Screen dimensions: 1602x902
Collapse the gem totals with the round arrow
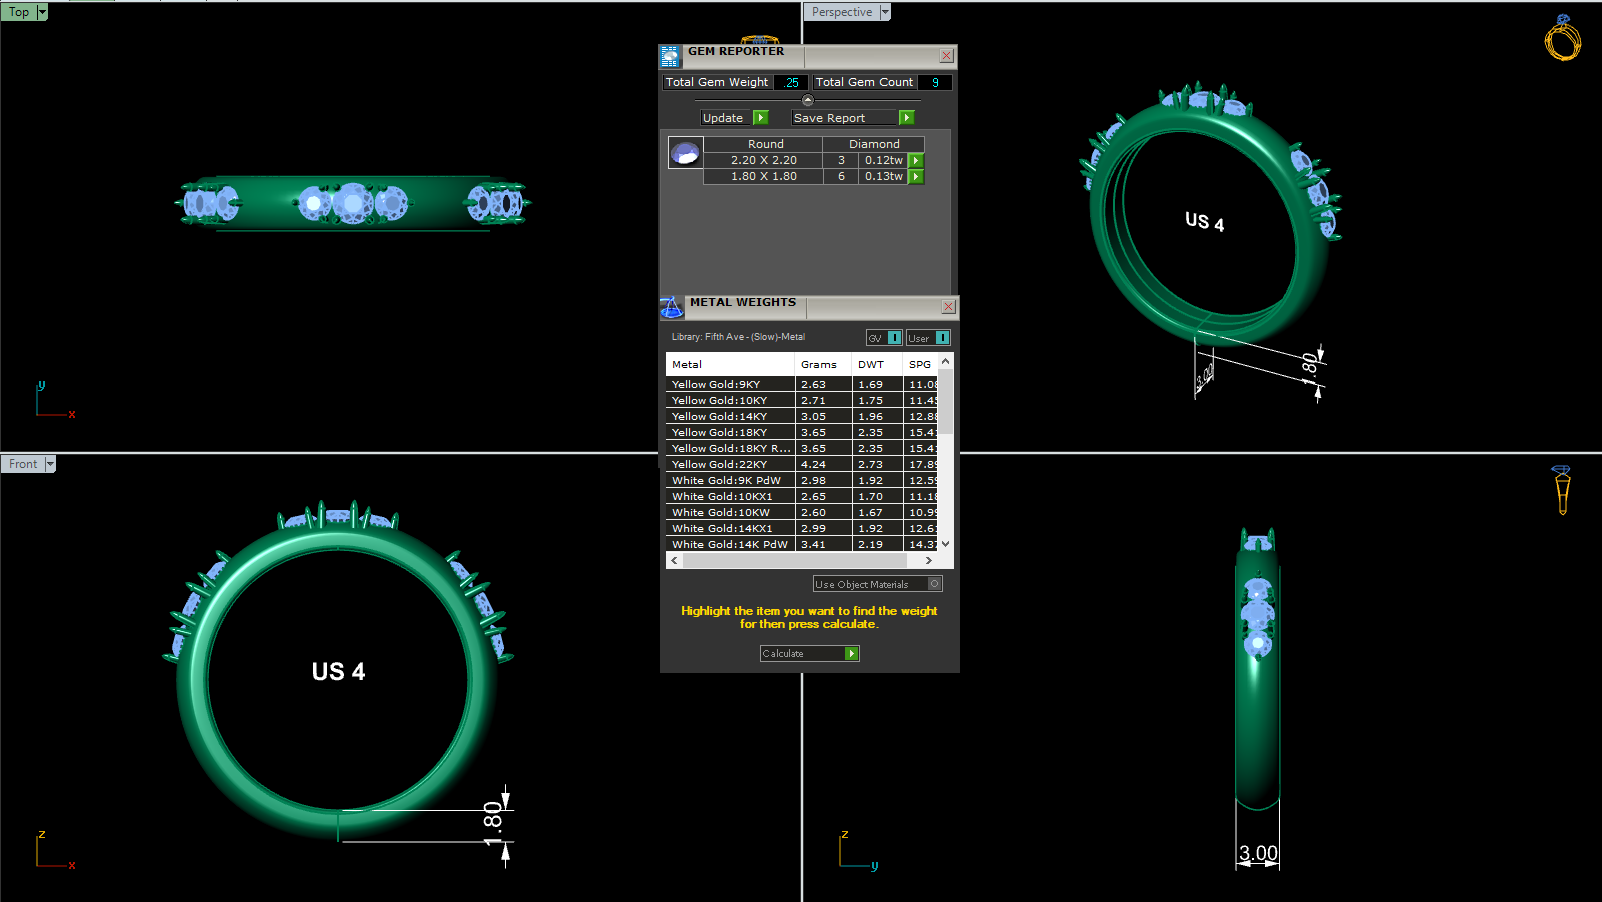808,100
